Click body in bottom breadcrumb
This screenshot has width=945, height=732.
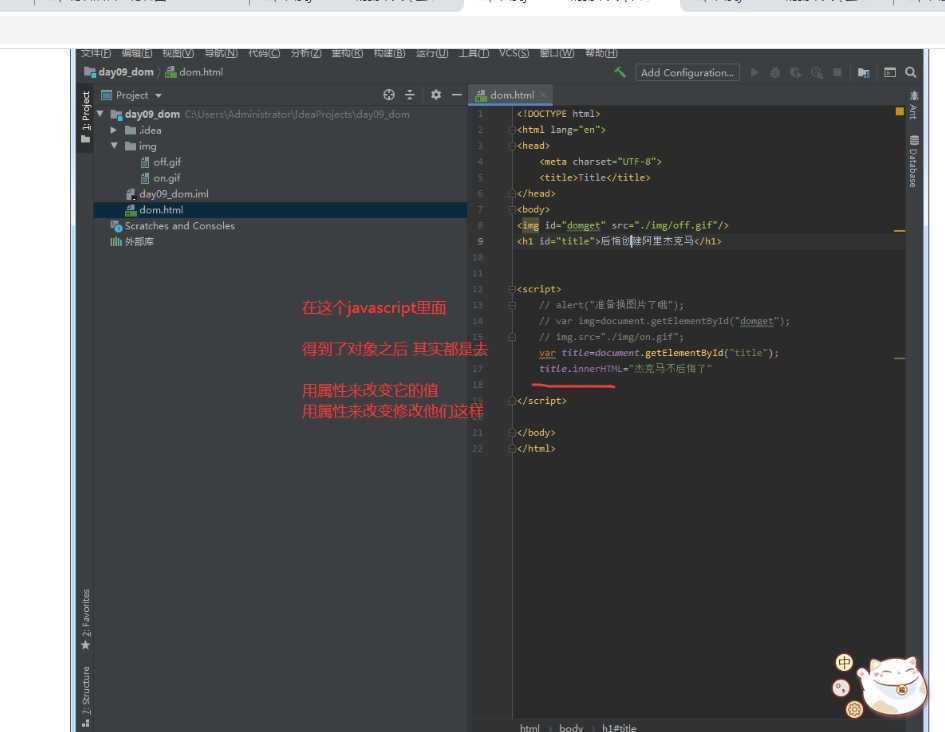(571, 727)
